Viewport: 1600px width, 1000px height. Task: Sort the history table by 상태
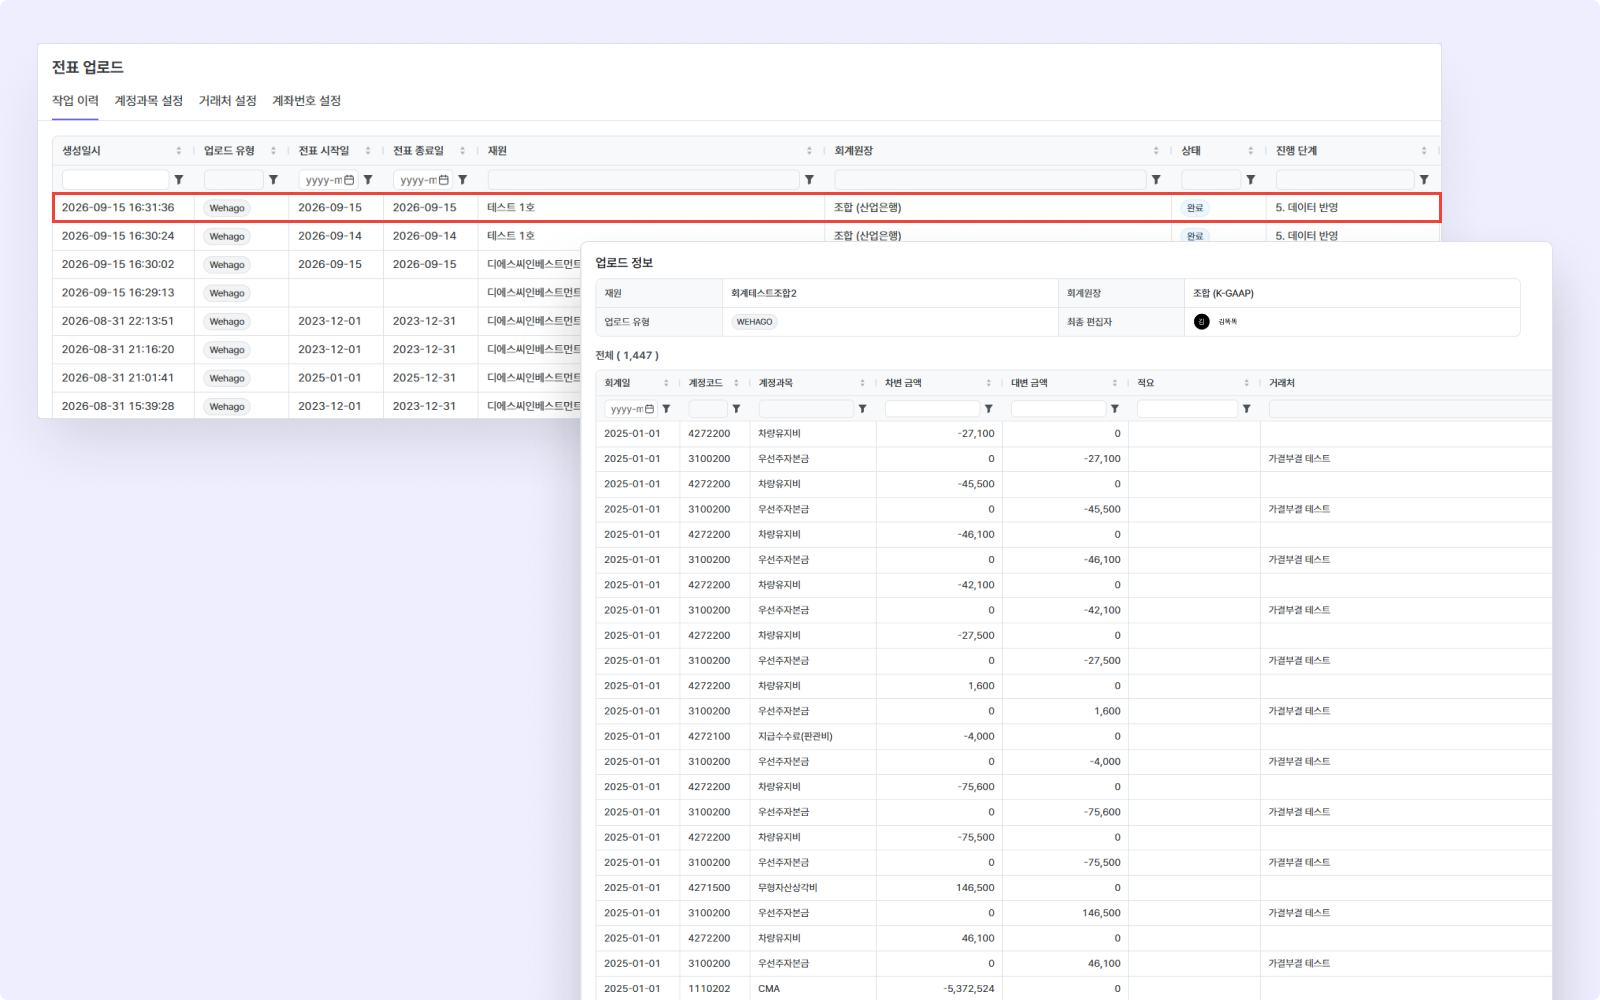[x=1250, y=151]
